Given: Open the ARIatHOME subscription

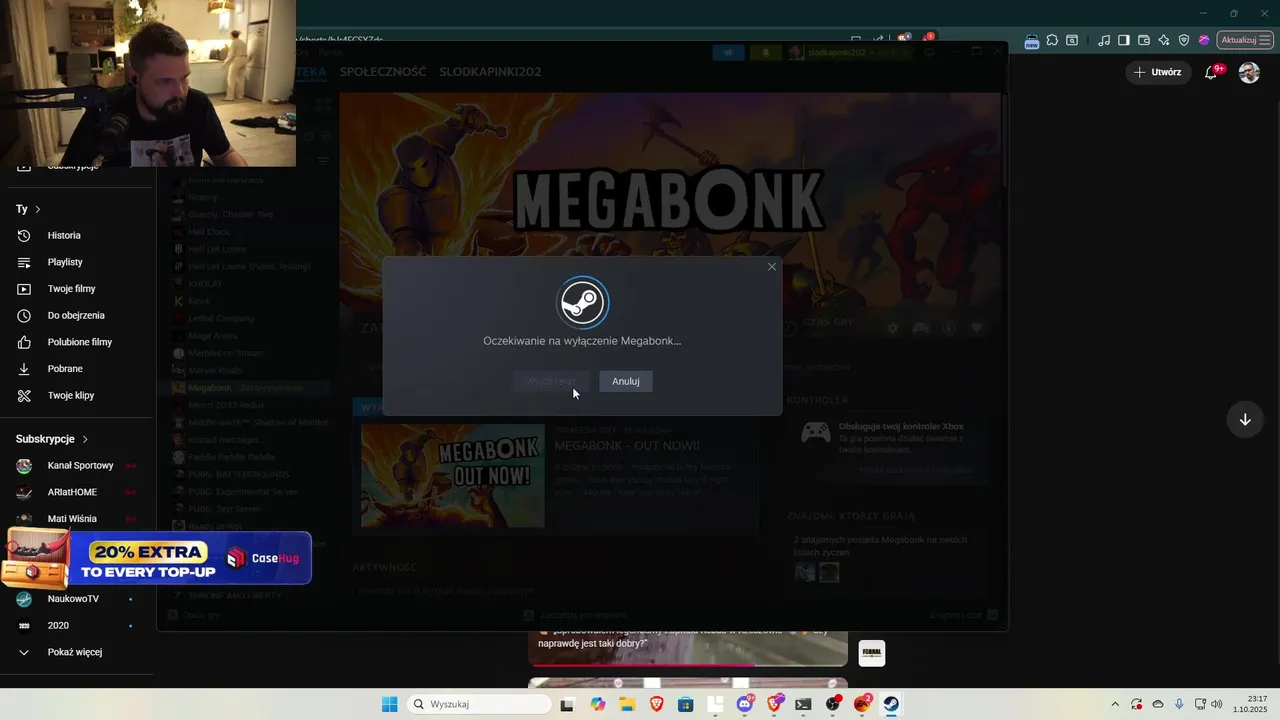Looking at the screenshot, I should [x=72, y=492].
